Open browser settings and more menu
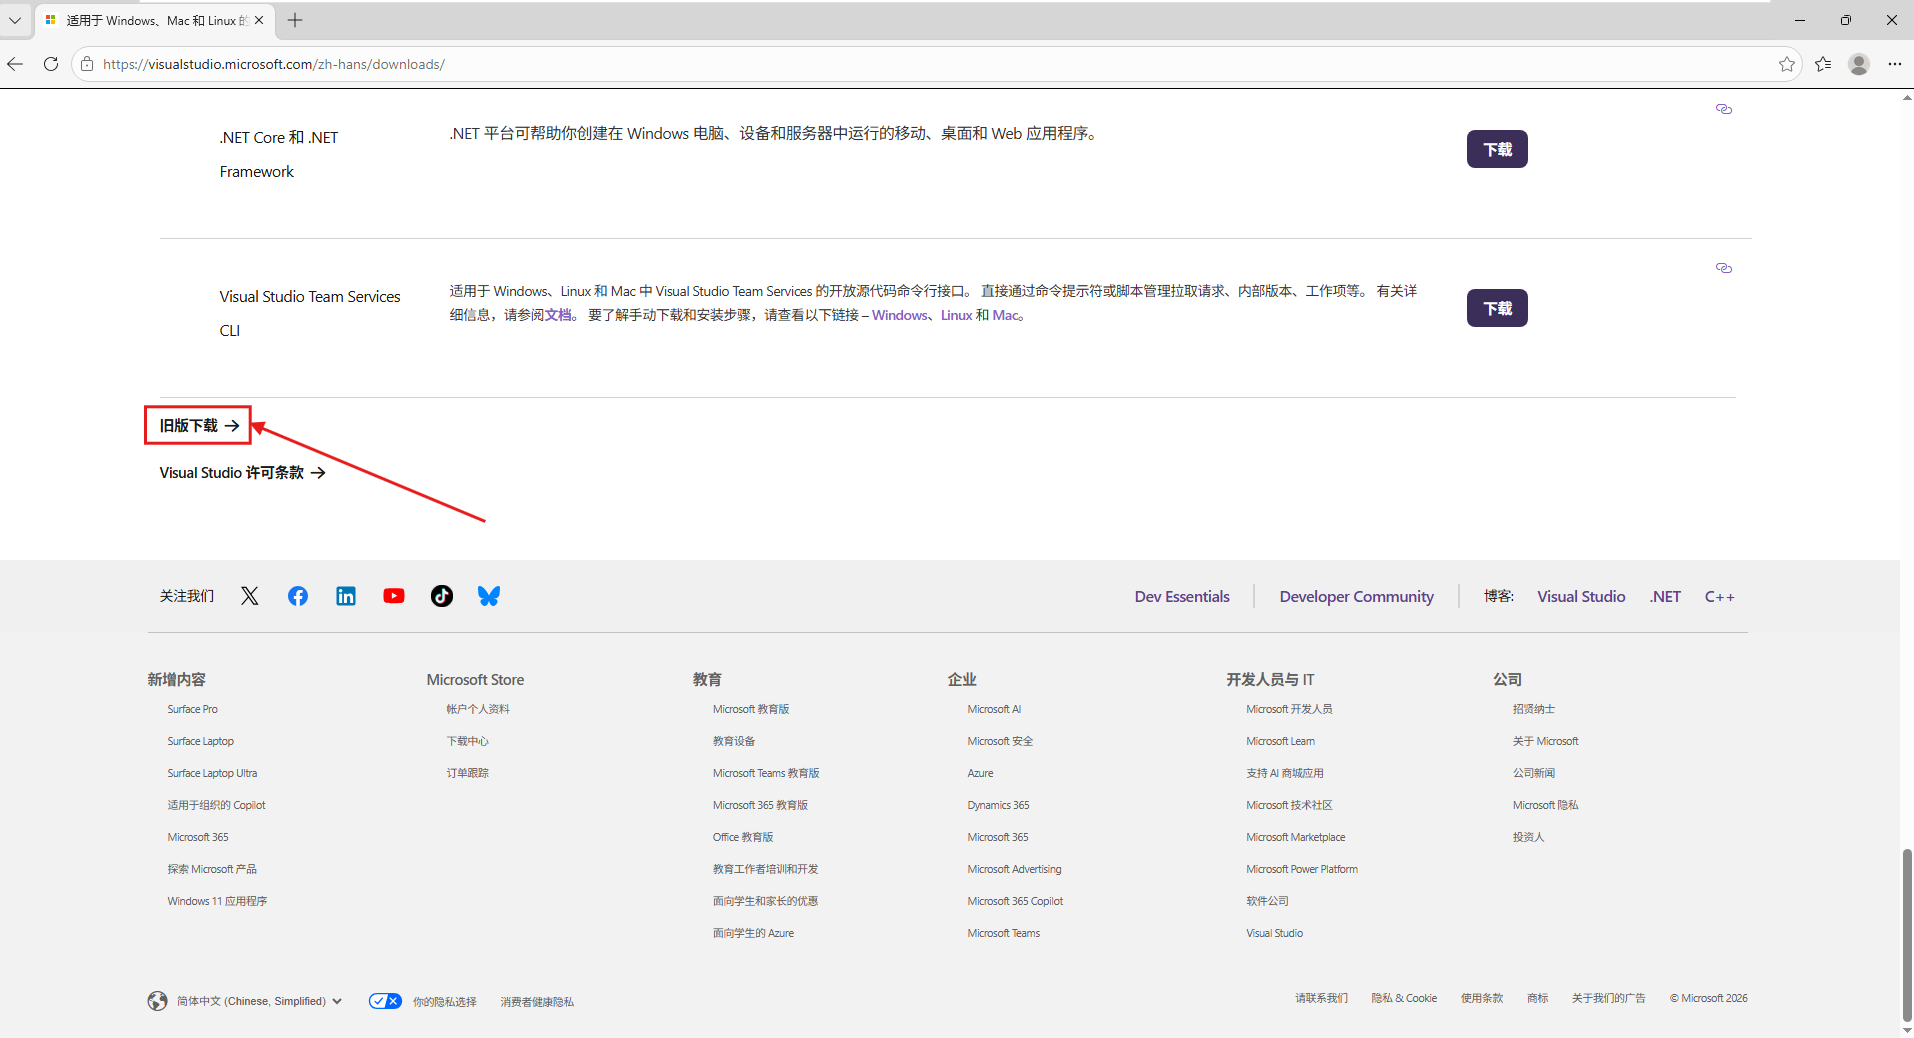The height and width of the screenshot is (1038, 1914). 1895,64
